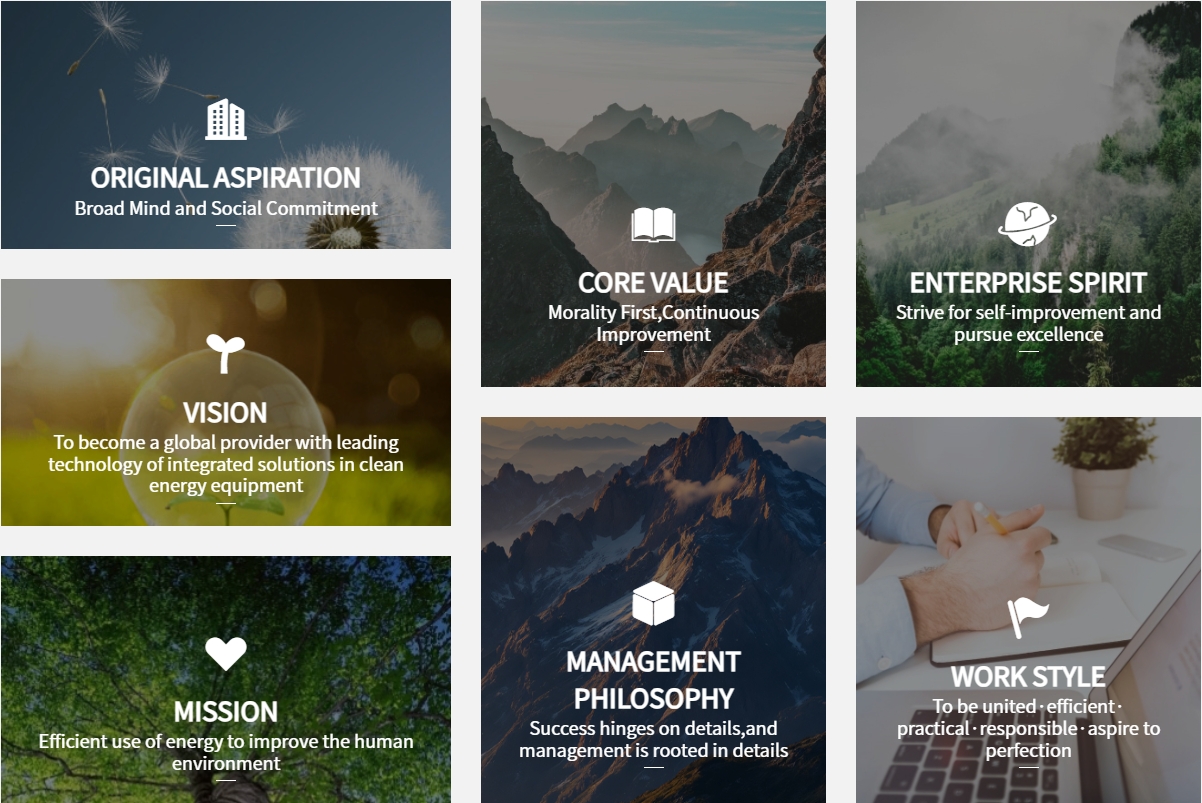
Task: Open the ENTERPRISE SPIRIT heading
Action: pos(1028,283)
